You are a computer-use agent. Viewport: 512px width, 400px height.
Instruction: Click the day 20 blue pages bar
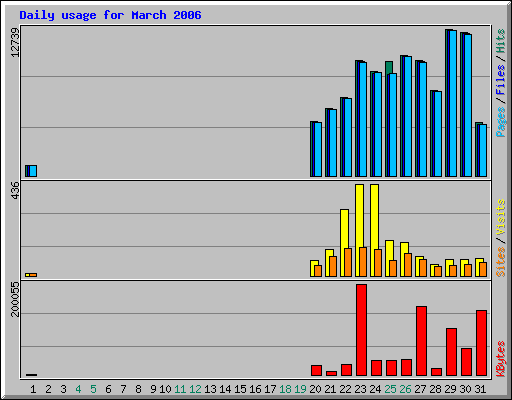tap(318, 149)
